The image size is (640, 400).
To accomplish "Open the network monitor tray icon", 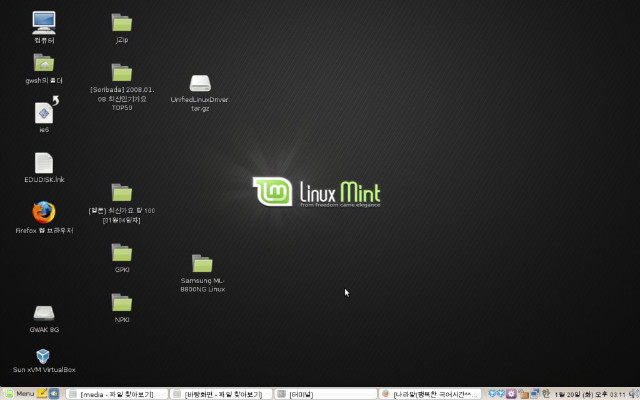I will pos(535,394).
